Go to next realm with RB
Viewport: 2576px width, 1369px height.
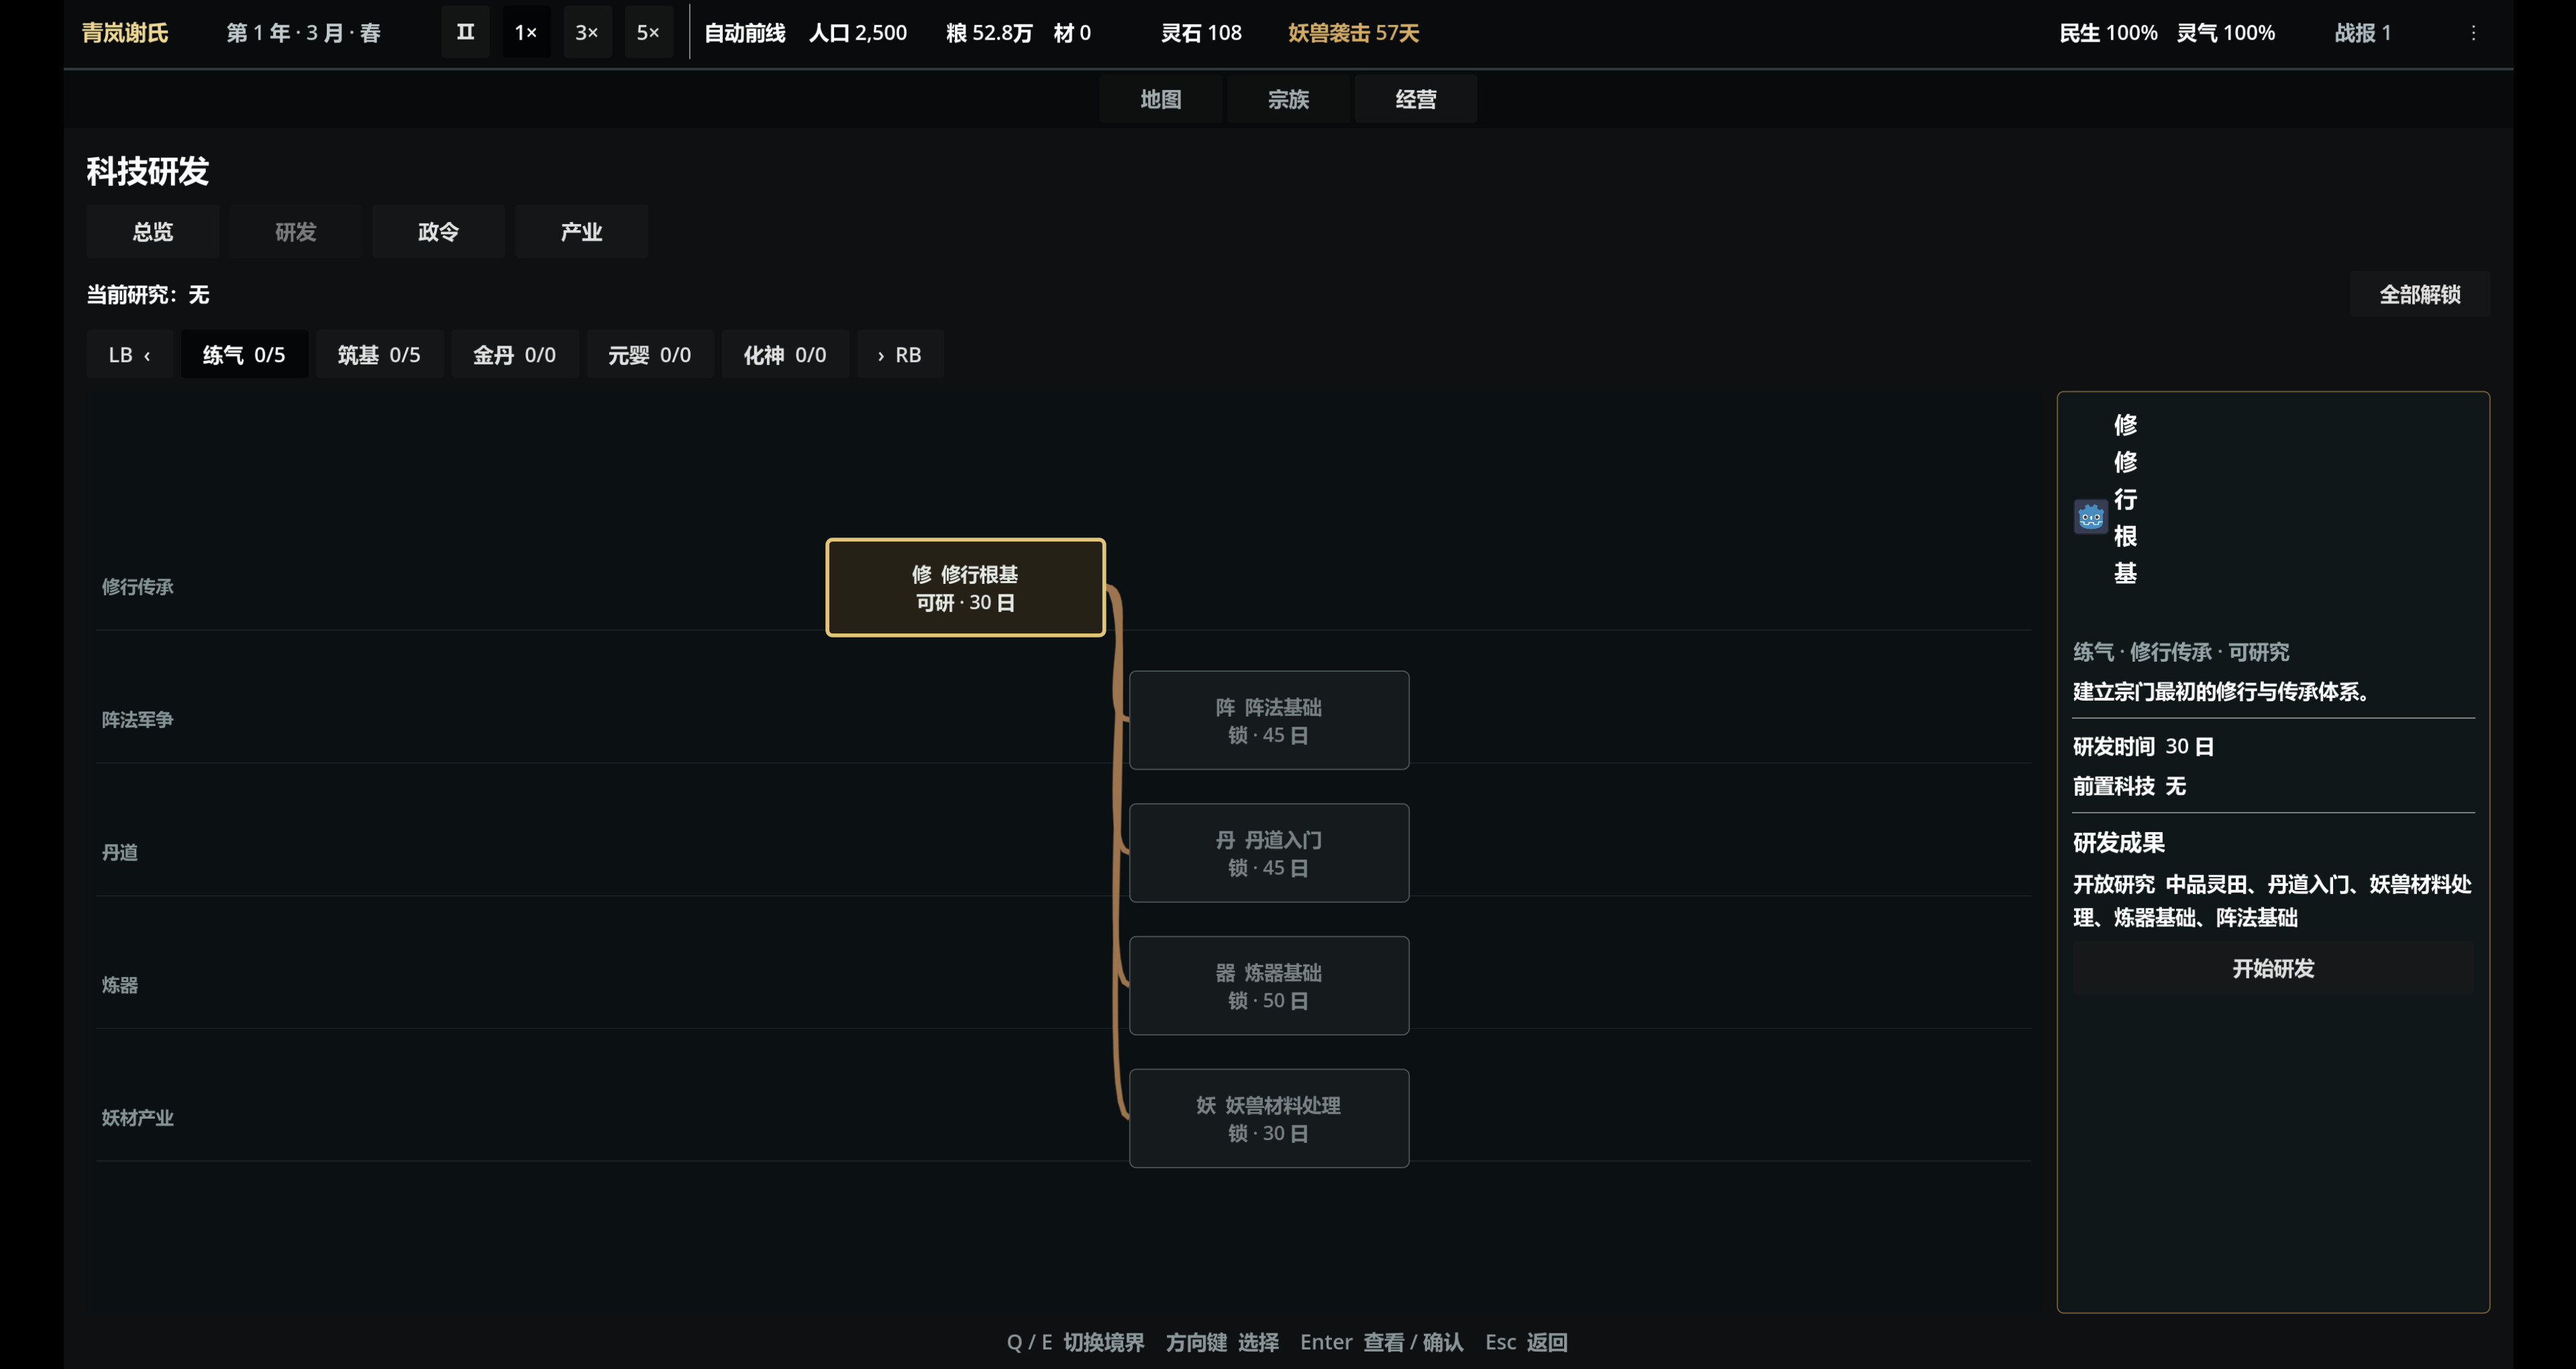900,355
